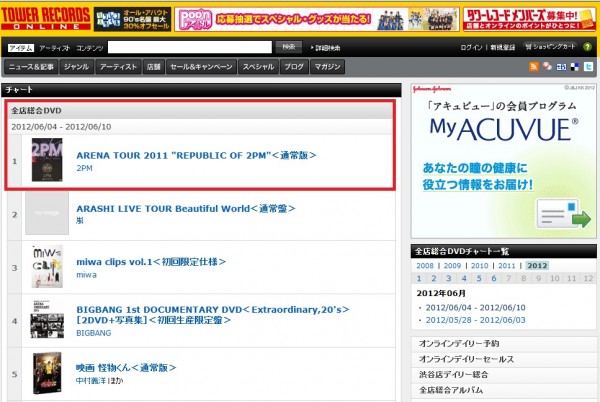Screen dimensions: 600x402
Task: Click the 嵐 artist link
Action: coord(80,221)
